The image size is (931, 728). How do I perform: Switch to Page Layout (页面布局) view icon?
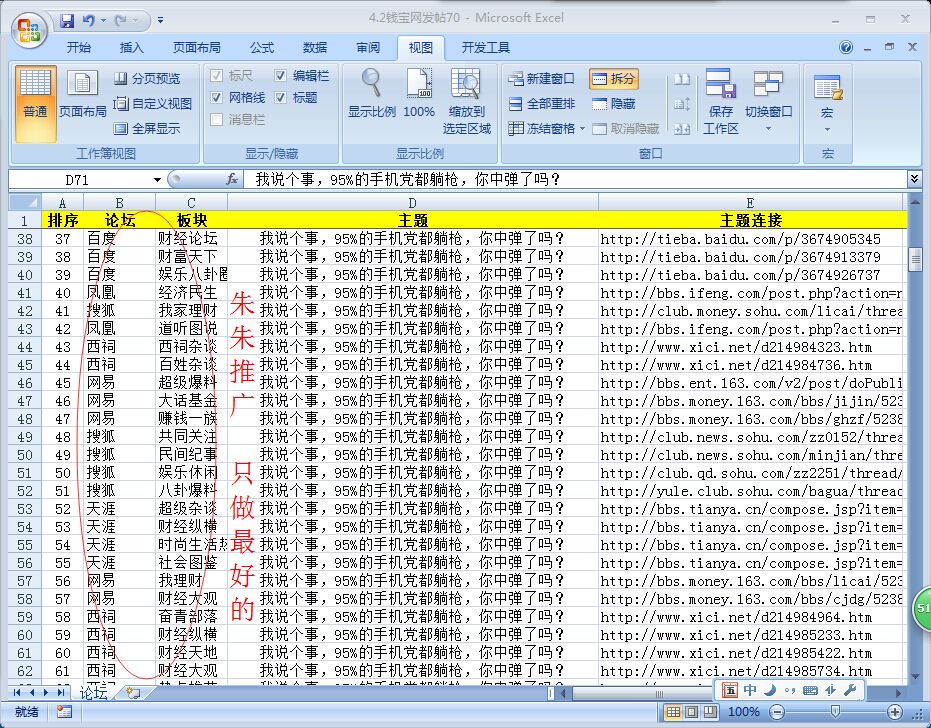(83, 94)
